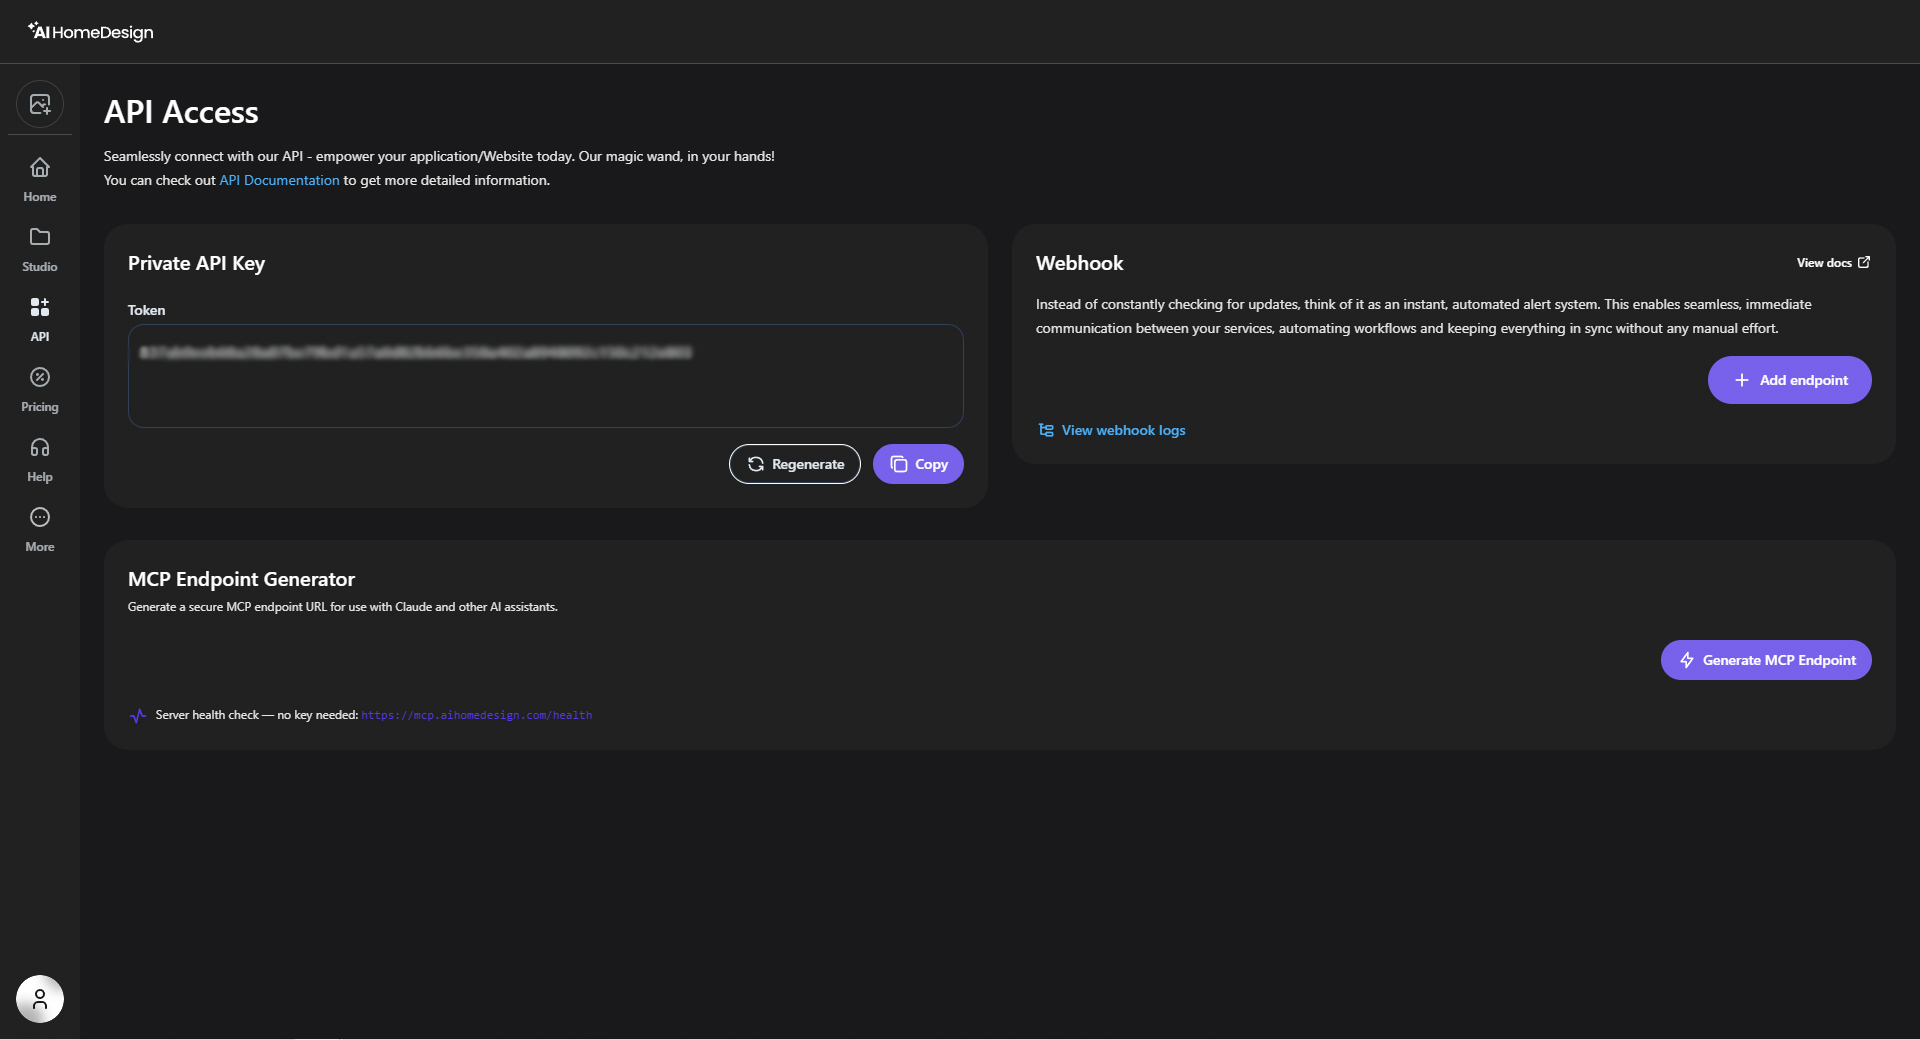This screenshot has width=1920, height=1040.
Task: Open the new image upload icon
Action: (x=40, y=104)
